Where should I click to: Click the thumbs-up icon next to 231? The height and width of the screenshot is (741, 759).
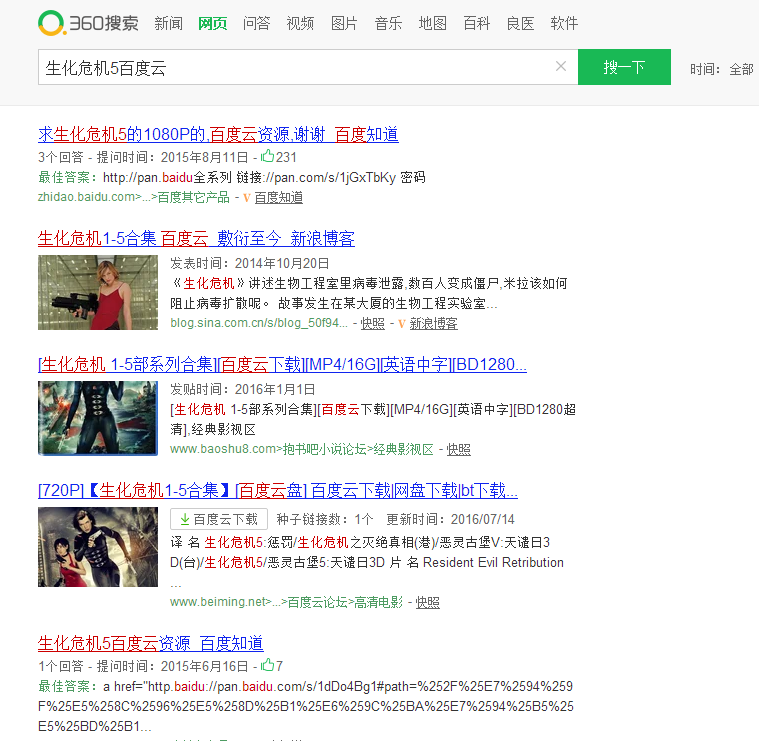pyautogui.click(x=267, y=156)
